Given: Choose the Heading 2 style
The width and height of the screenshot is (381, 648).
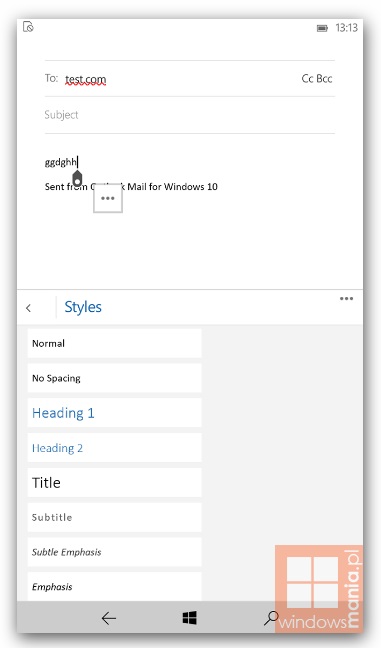Looking at the screenshot, I should pyautogui.click(x=114, y=448).
